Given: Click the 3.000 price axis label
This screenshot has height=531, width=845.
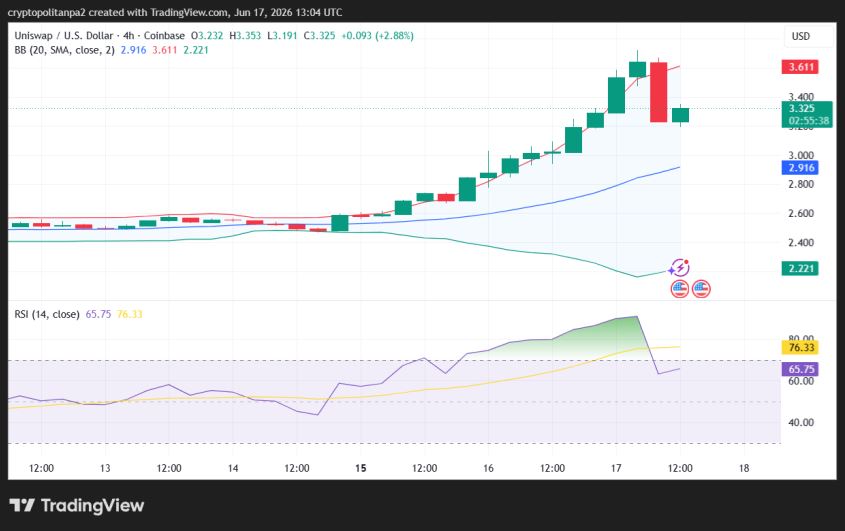Looking at the screenshot, I should [801, 155].
